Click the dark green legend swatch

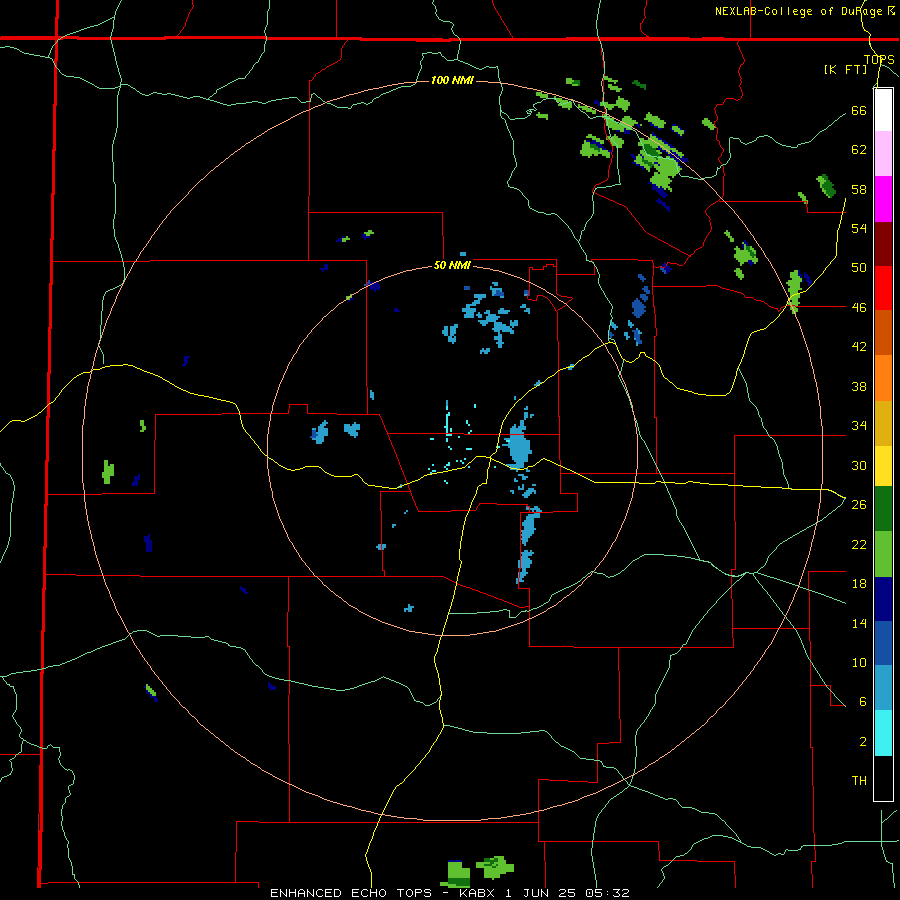click(x=883, y=509)
